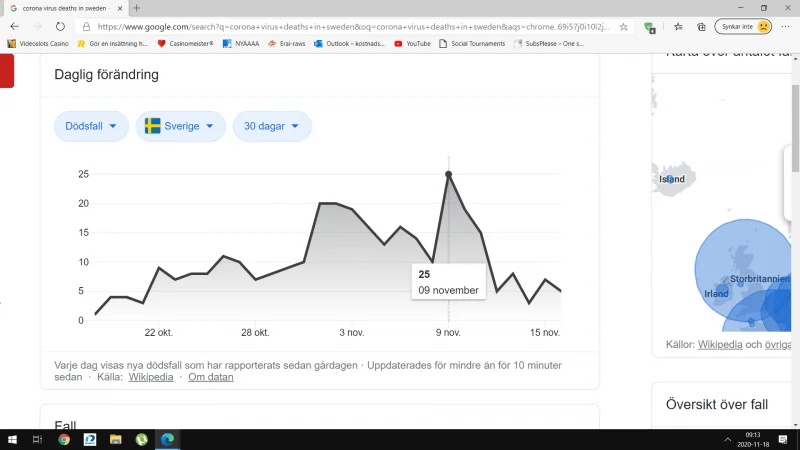Open the Windows Start menu
Screen dimensions: 800x450
[x=12, y=439]
